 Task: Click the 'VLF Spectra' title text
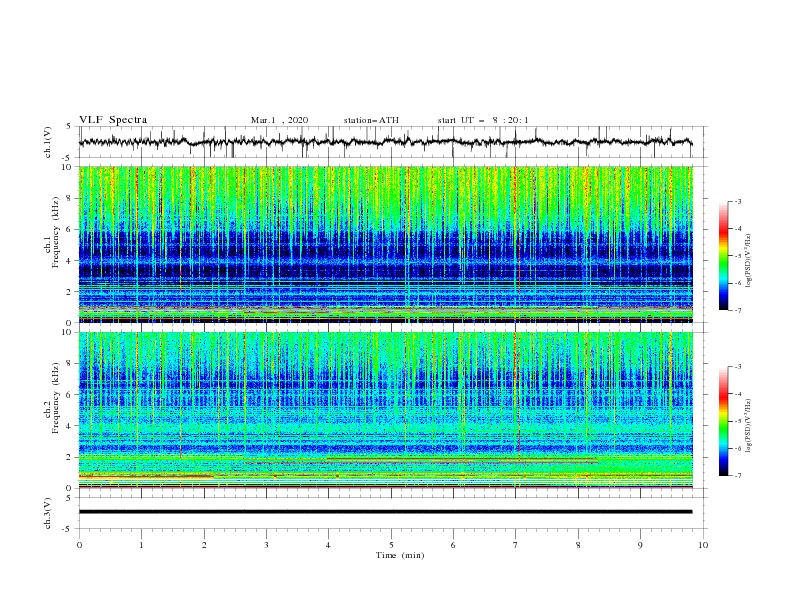click(113, 120)
